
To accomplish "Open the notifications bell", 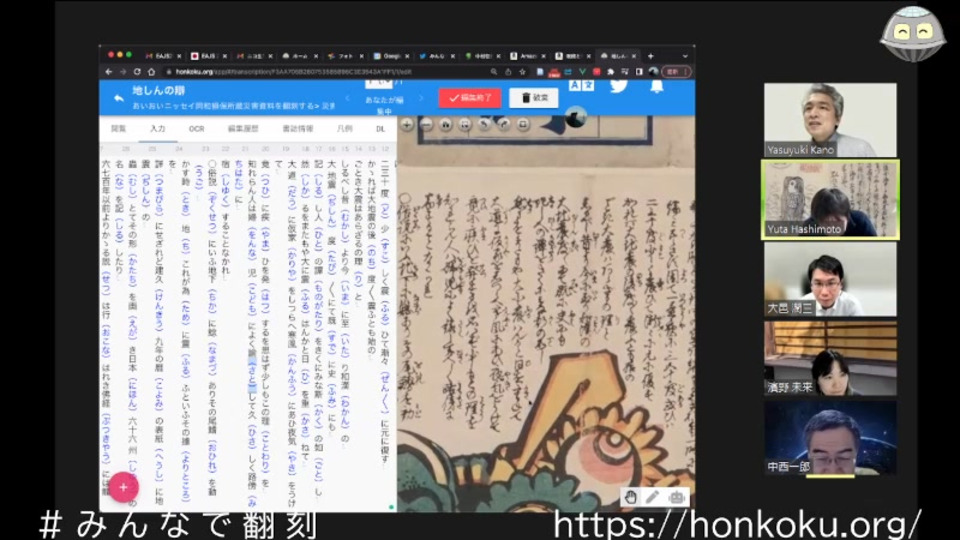I will (656, 86).
